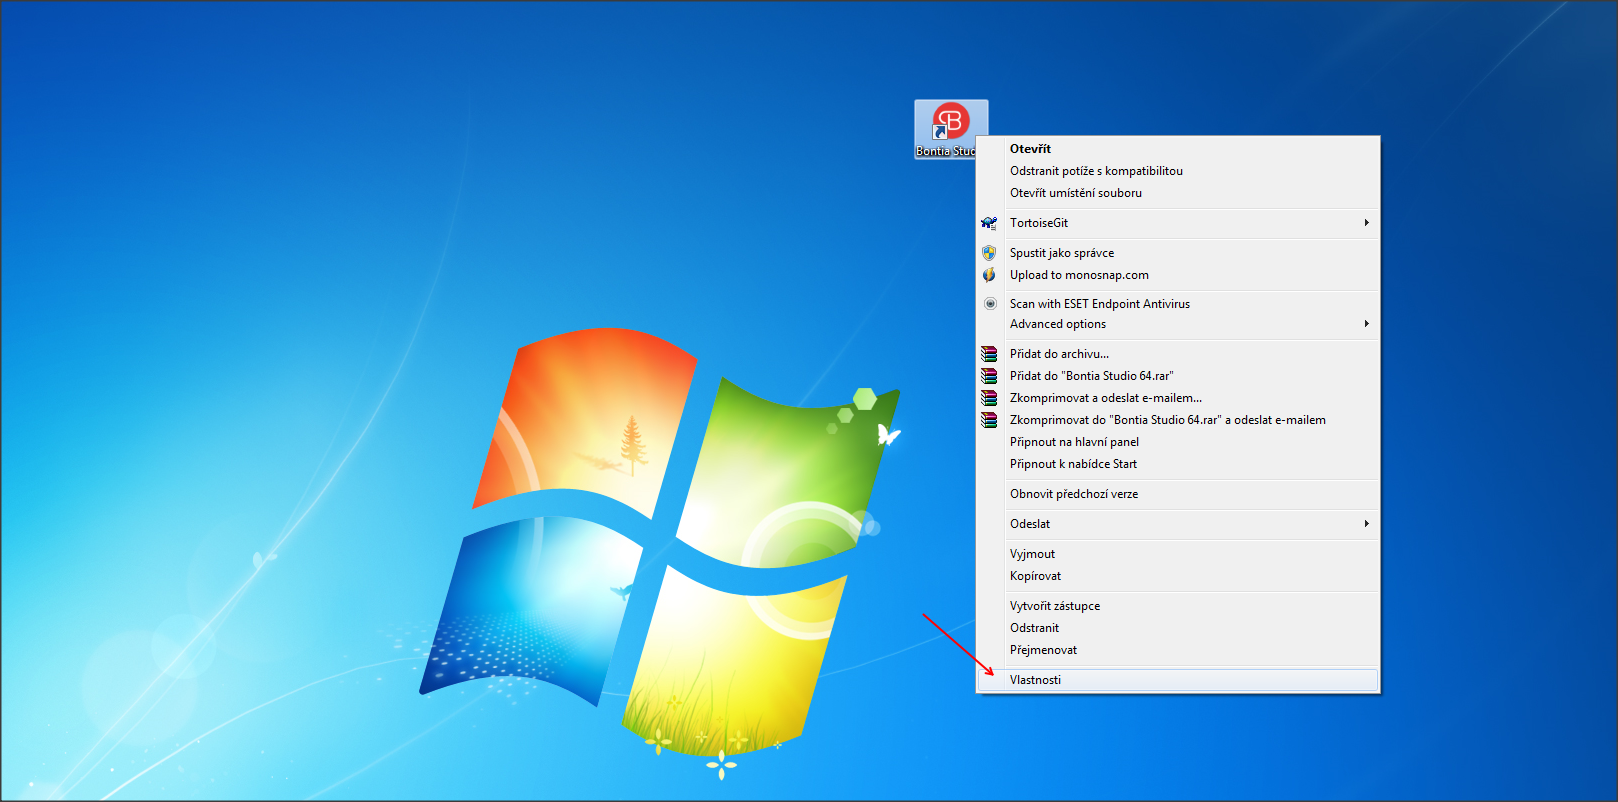Select Přejmenovat from the context menu
The width and height of the screenshot is (1618, 802).
[1178, 650]
